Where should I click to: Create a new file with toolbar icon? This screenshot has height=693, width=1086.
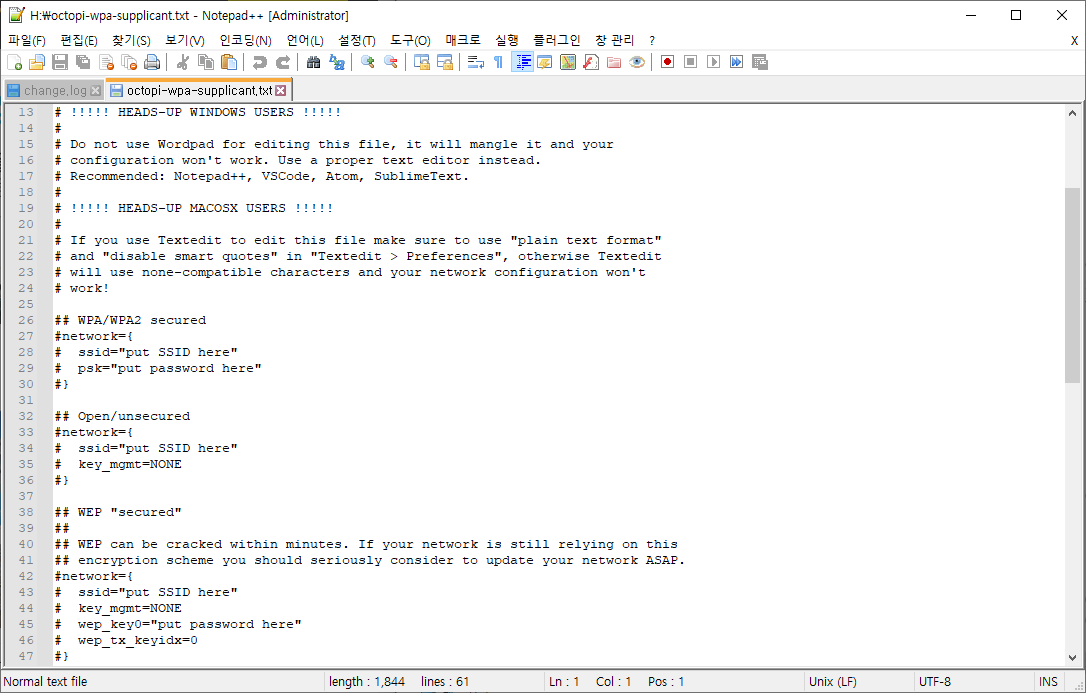tap(15, 62)
